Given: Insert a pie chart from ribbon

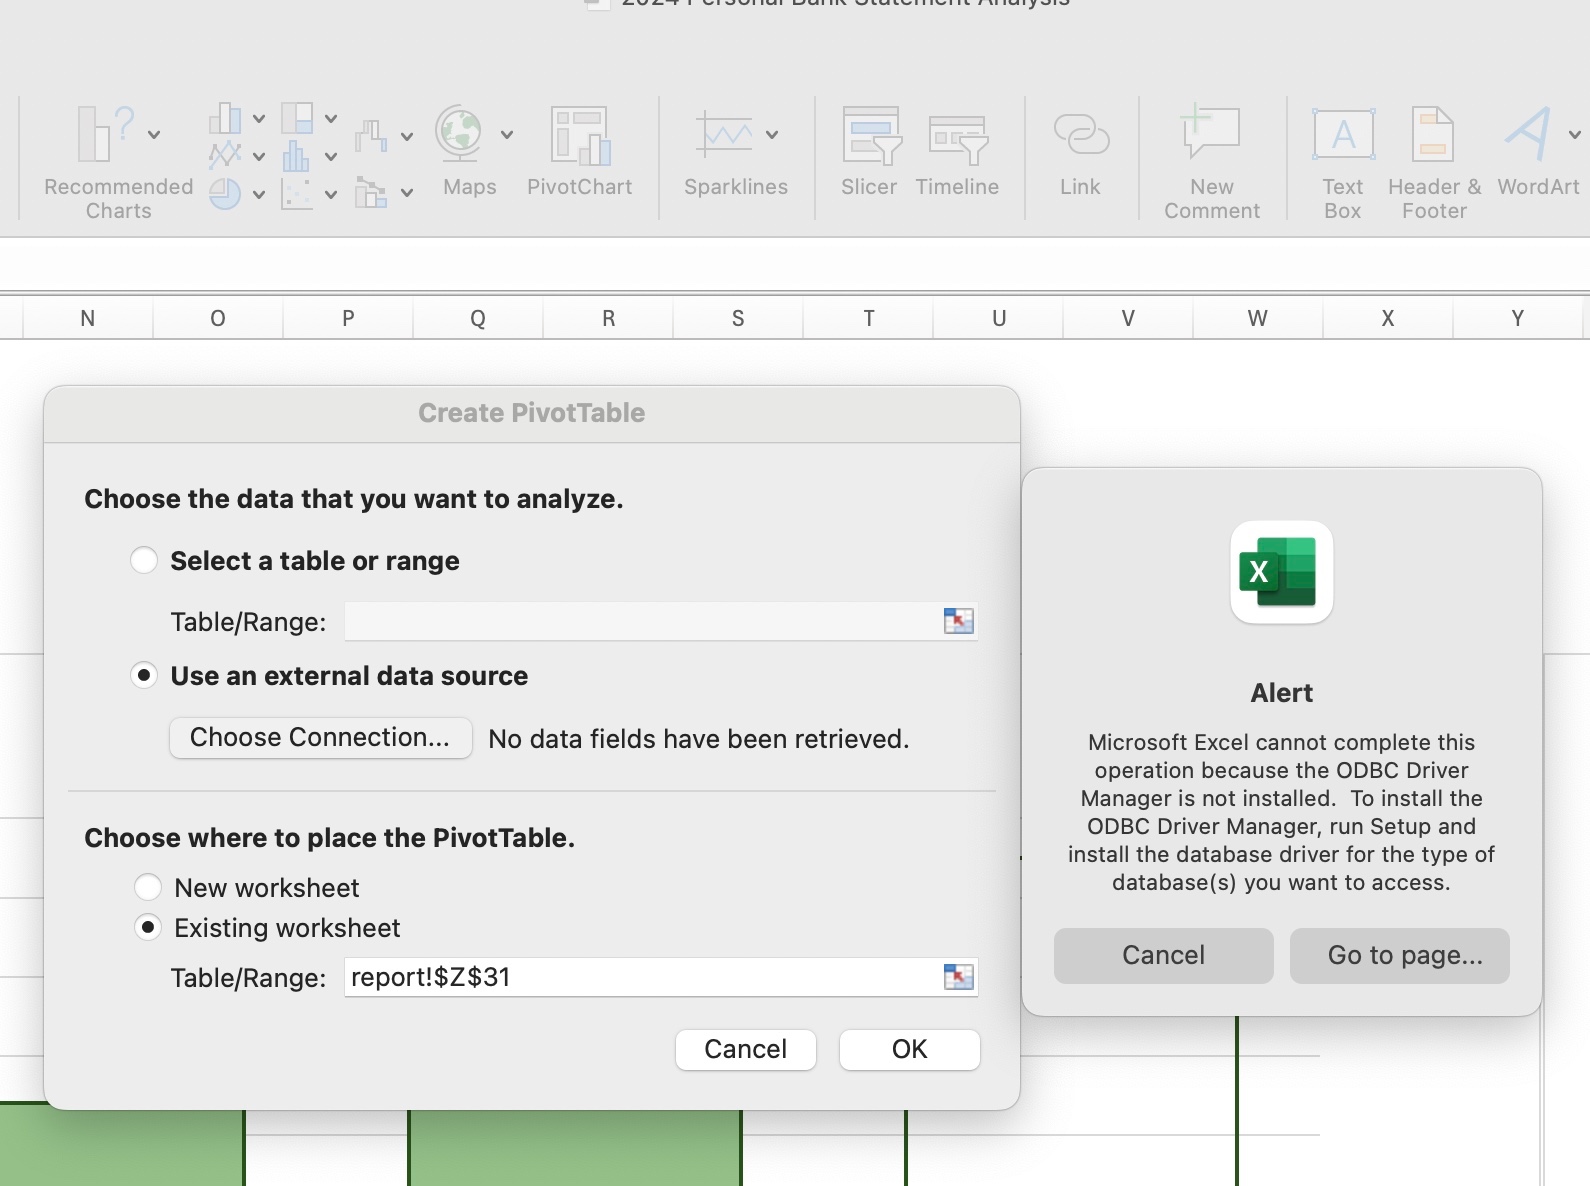Looking at the screenshot, I should pos(225,193).
